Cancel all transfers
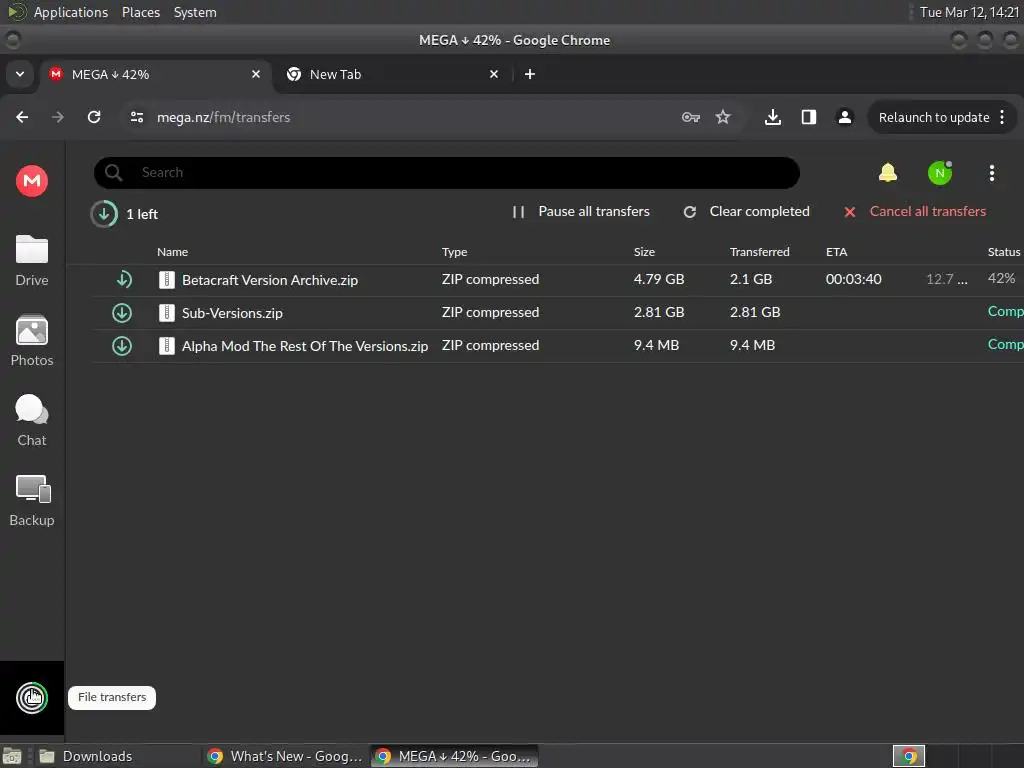Image resolution: width=1024 pixels, height=768 pixels. 914,212
